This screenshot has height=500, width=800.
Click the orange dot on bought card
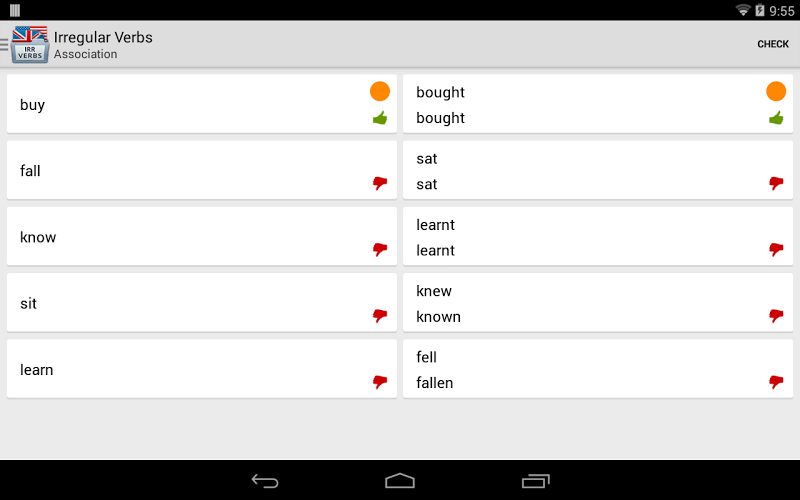point(776,92)
